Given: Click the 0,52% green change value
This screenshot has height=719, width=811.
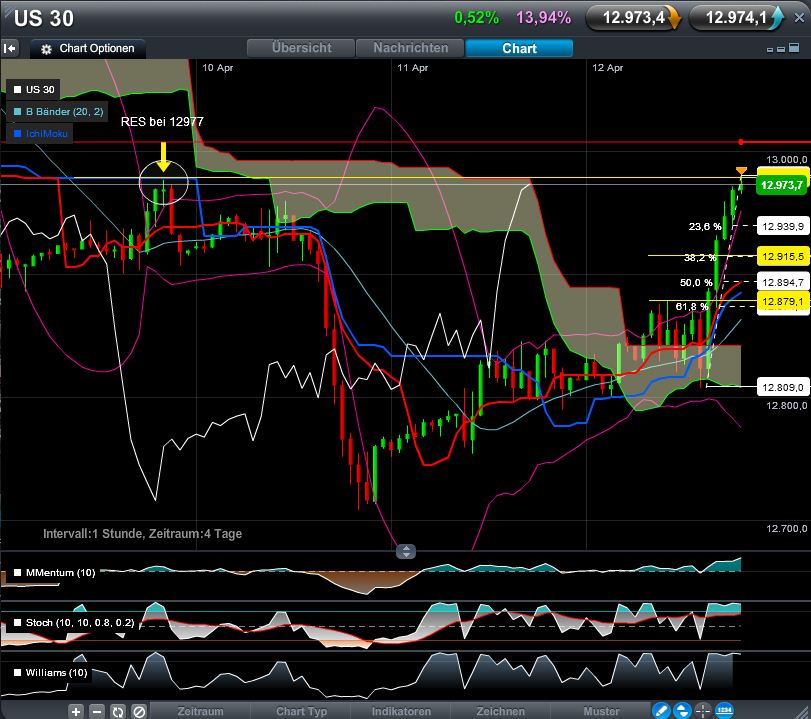Looking at the screenshot, I should 476,18.
